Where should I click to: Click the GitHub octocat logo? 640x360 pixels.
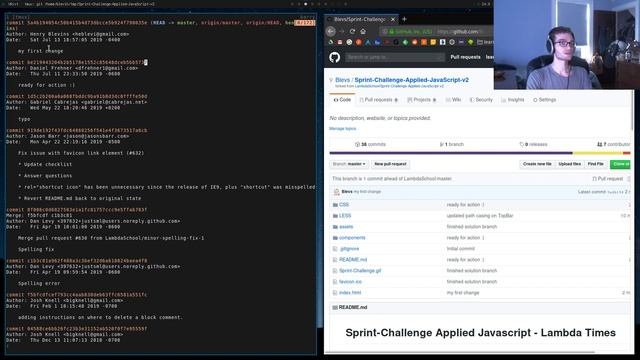pyautogui.click(x=335, y=57)
